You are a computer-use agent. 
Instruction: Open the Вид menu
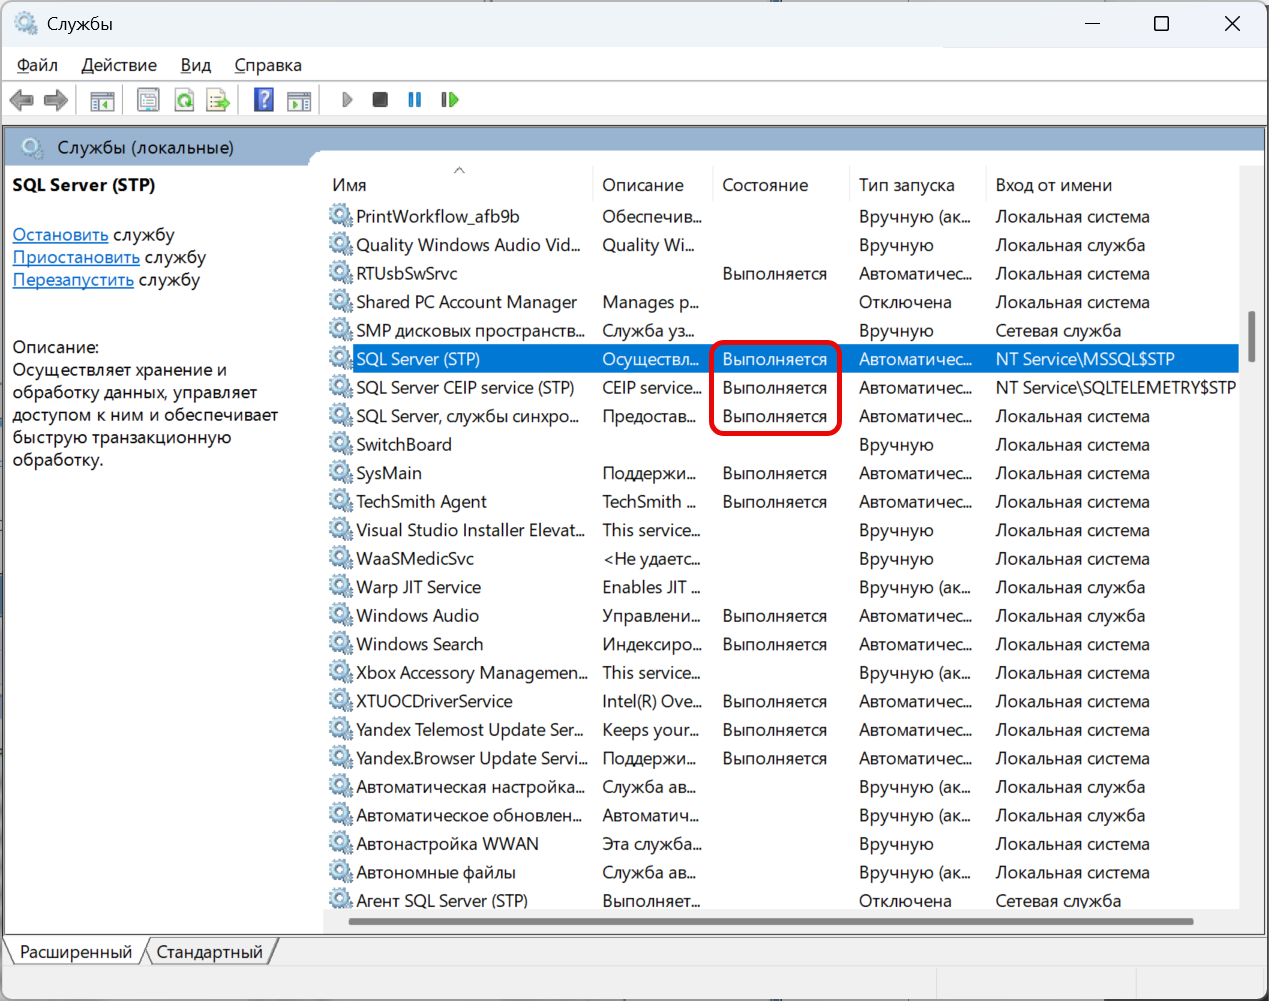(x=196, y=65)
